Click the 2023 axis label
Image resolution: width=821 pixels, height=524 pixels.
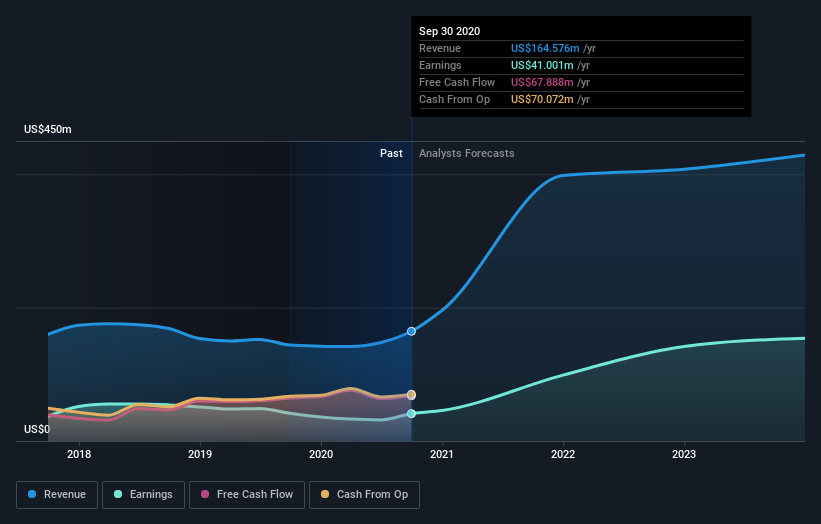coord(684,454)
